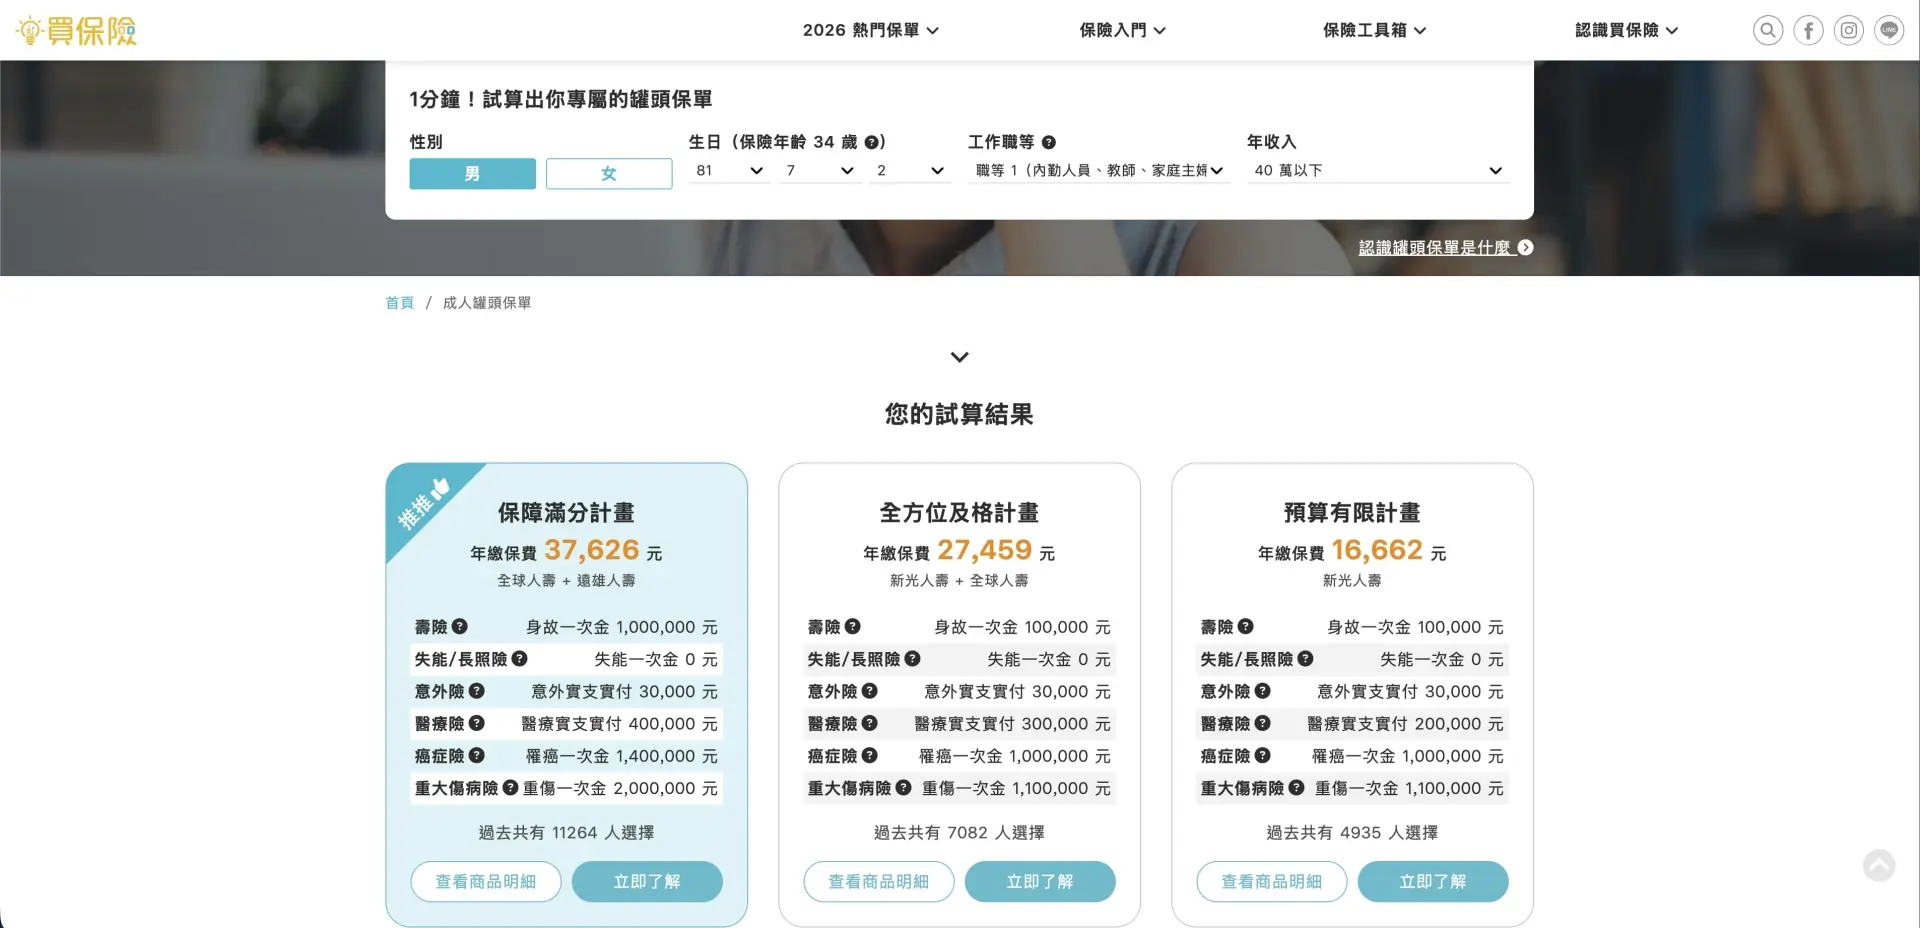1920x928 pixels.
Task: Click 意外險 help icon in 保障滿分計畫
Action: point(477,690)
